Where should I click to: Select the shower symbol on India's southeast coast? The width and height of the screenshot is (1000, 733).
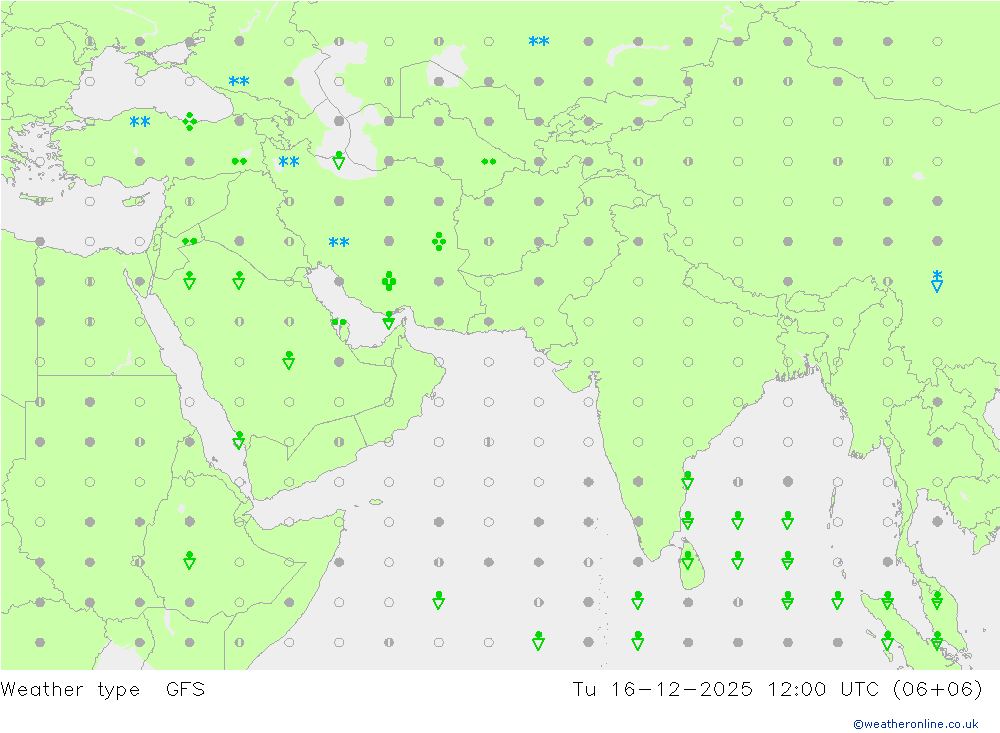point(688,480)
